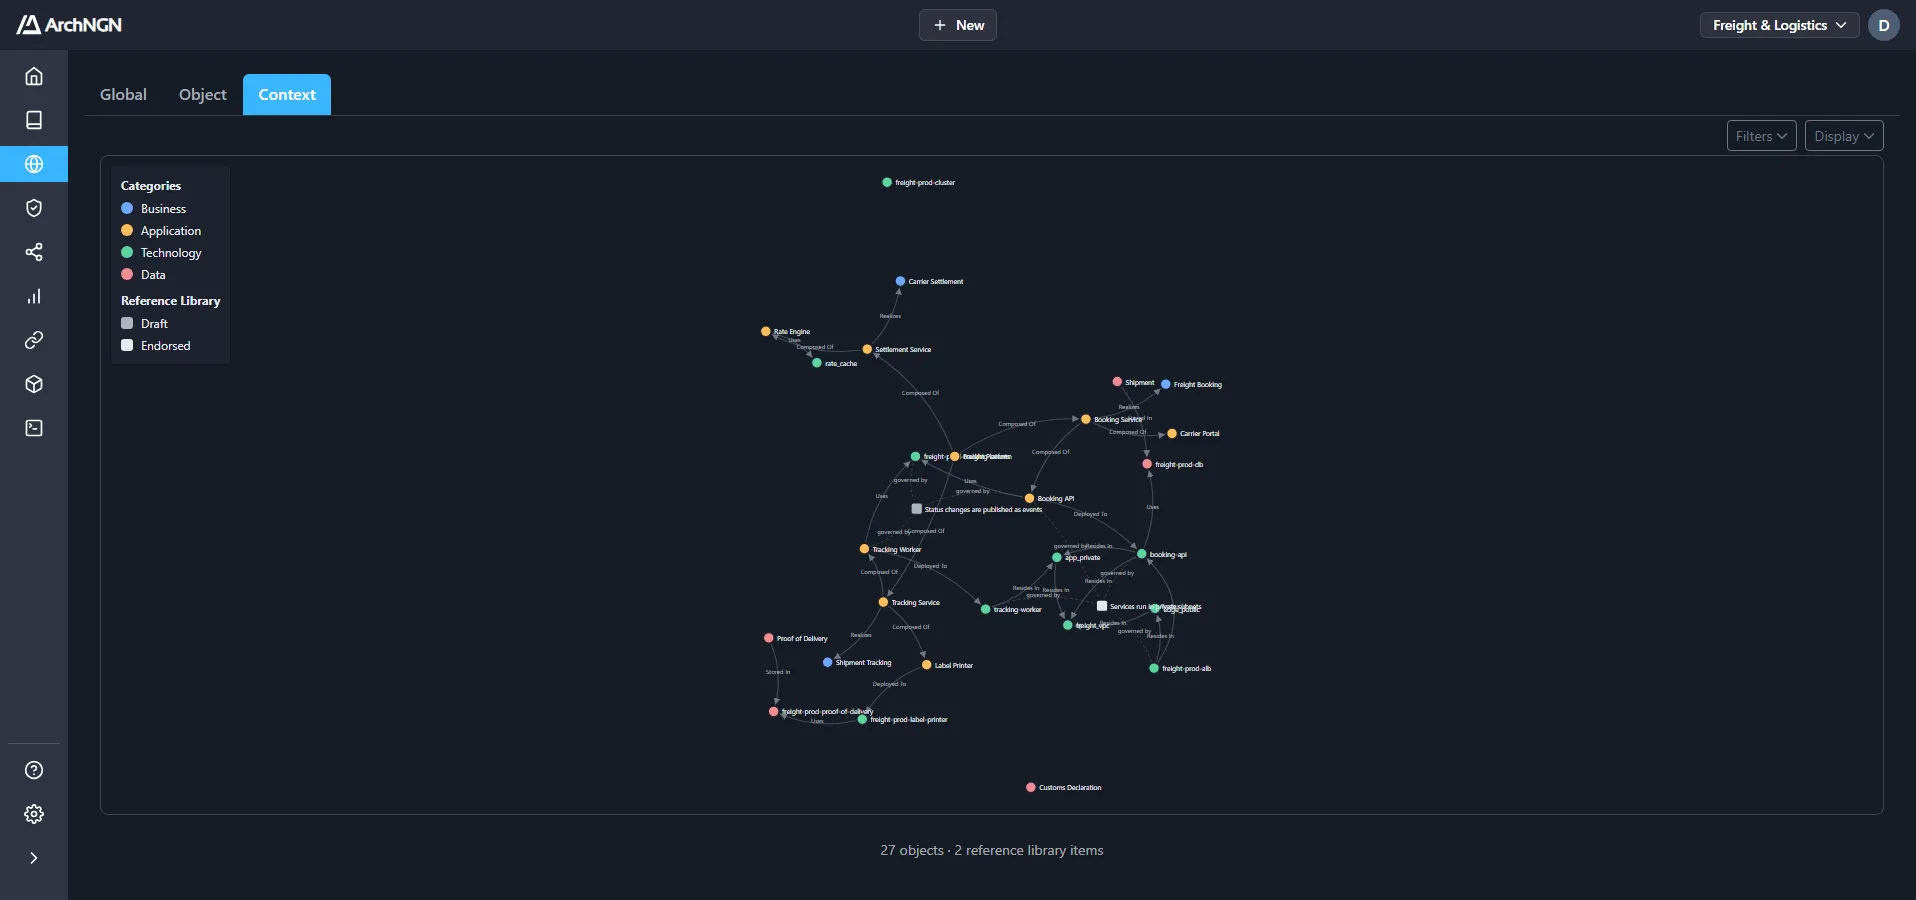Open the Display dropdown
Image resolution: width=1916 pixels, height=900 pixels.
[1844, 136]
